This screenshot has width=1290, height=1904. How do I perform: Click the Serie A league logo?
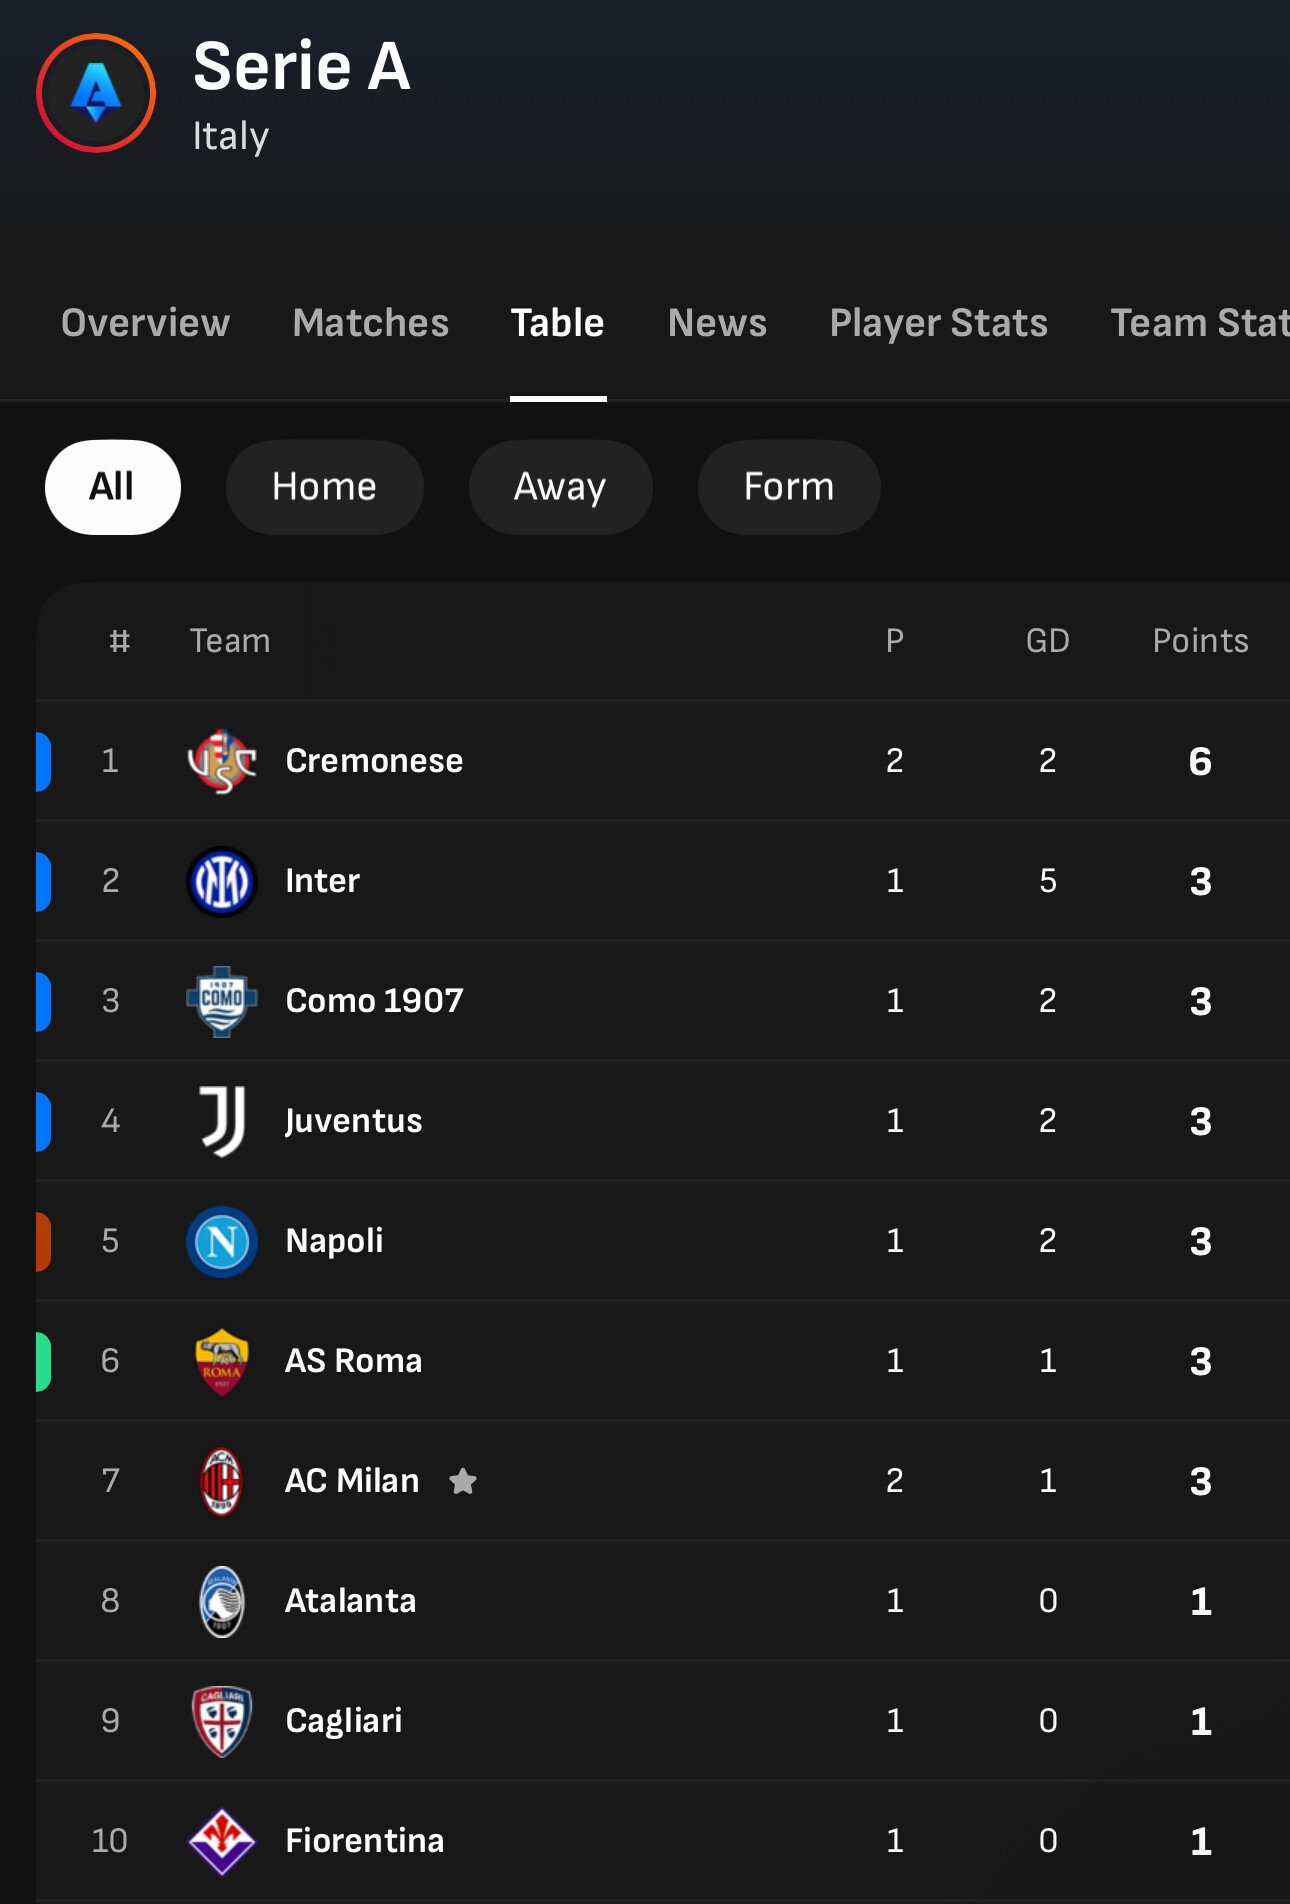[96, 93]
